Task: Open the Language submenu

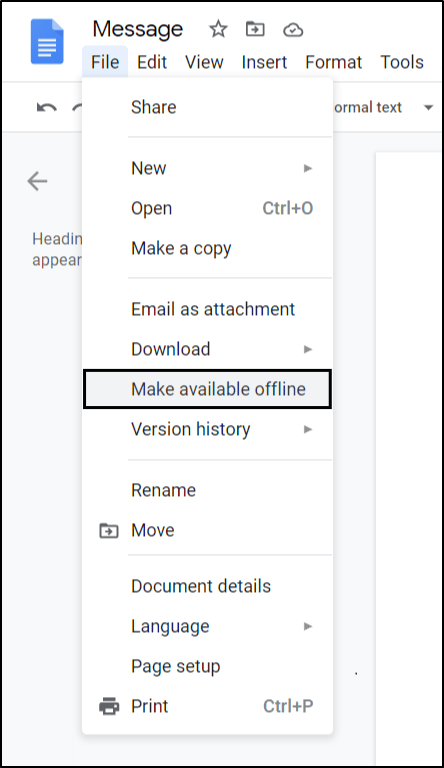Action: 207,626
